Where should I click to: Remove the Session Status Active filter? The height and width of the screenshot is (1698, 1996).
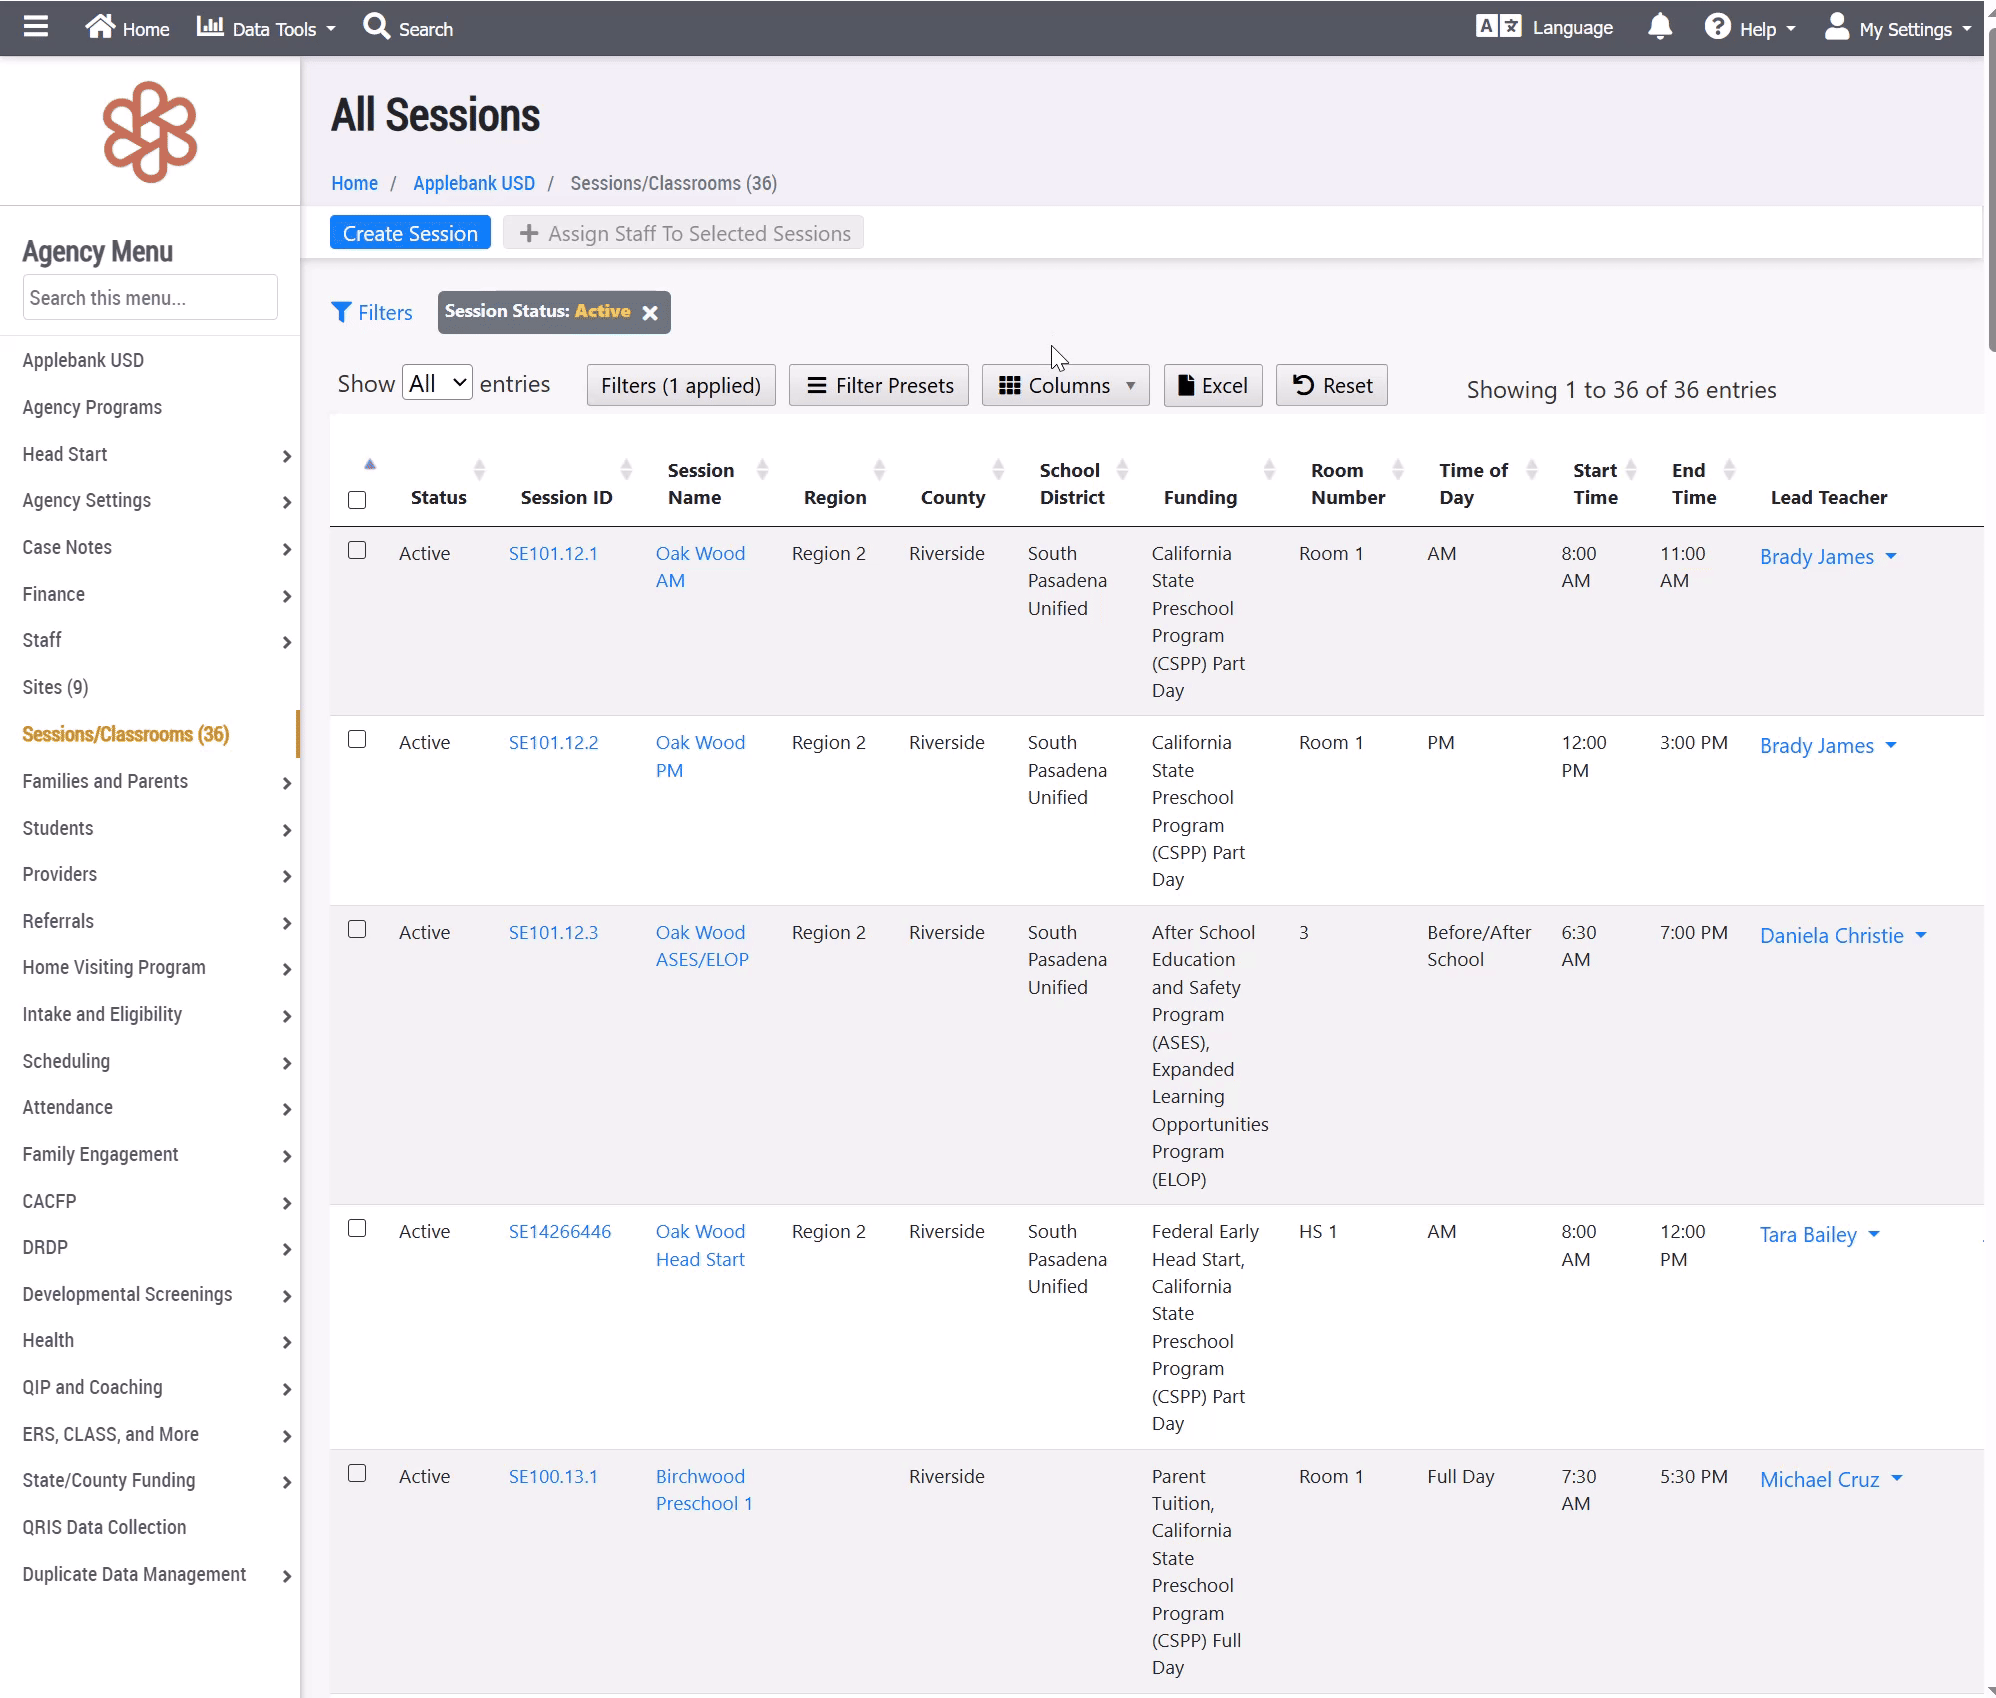[x=650, y=313]
